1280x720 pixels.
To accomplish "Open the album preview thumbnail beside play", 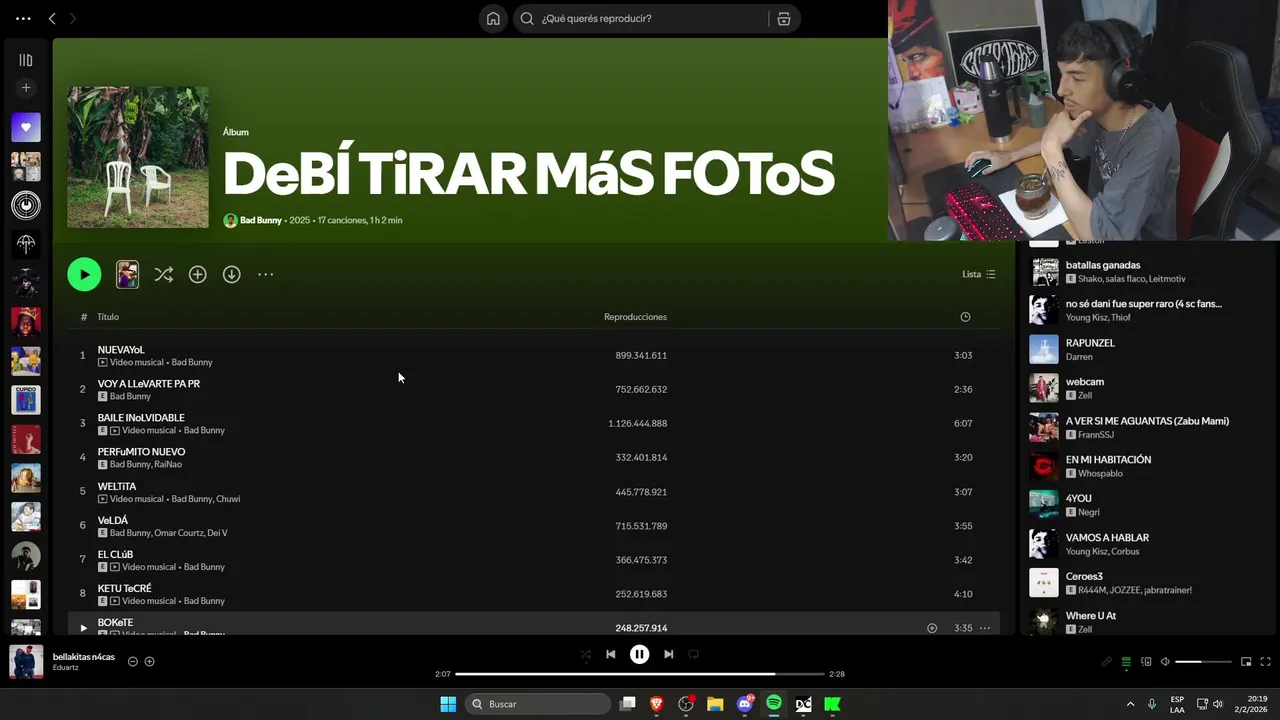I will (x=127, y=274).
